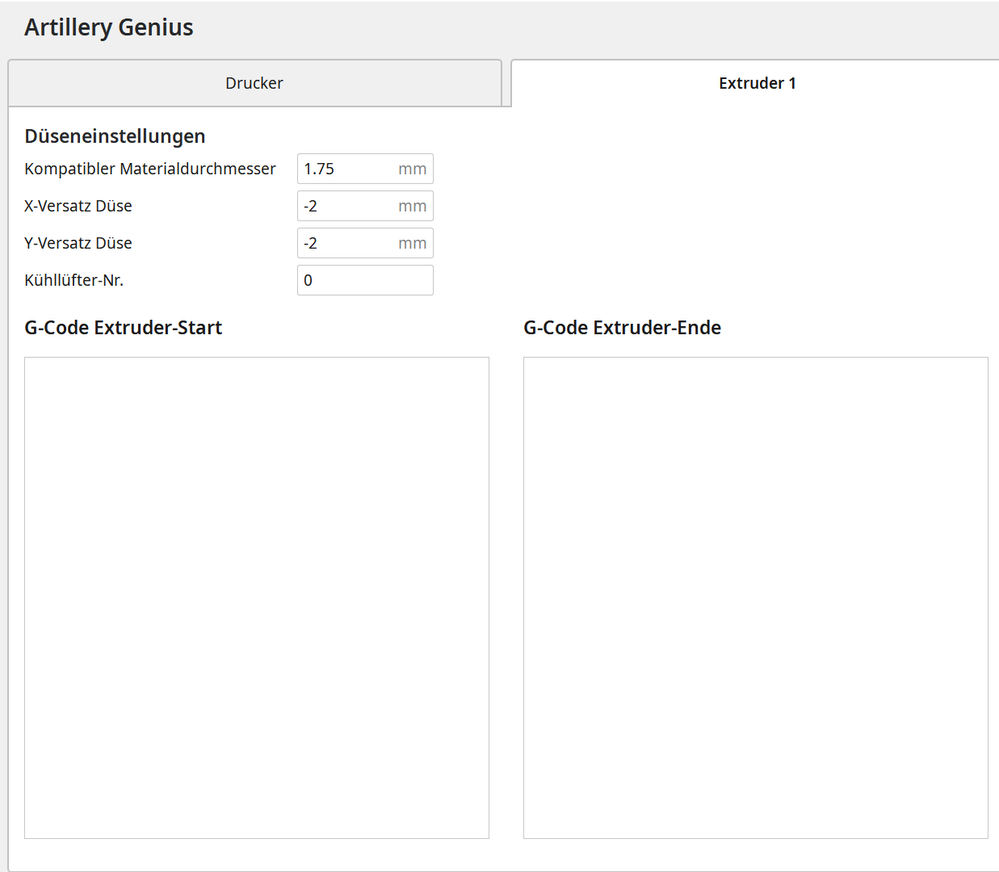Click the G-Code Extruder-Ende heading
Image resolution: width=999 pixels, height=872 pixels.
click(622, 327)
